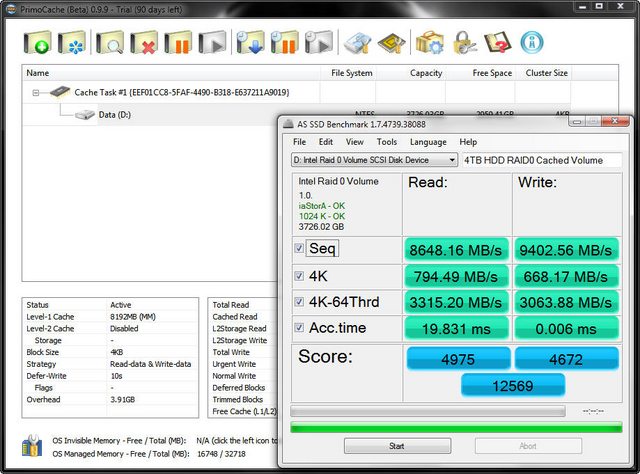
Task: Click the 4TB HDD RAID0 Cached Volume field
Action: (x=542, y=160)
